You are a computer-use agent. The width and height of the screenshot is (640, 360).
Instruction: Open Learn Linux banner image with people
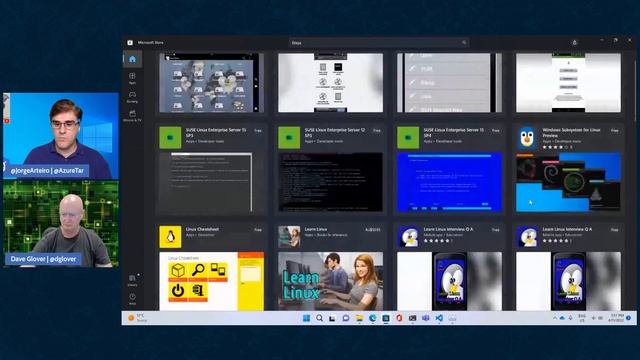[x=331, y=281]
